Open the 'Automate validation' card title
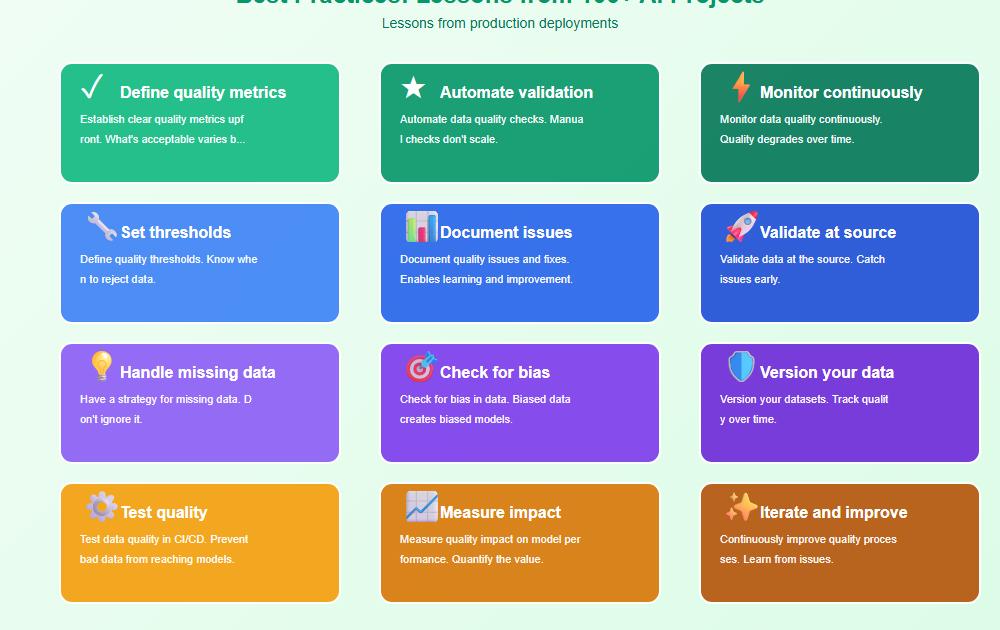Viewport: 1000px width, 630px height. click(x=516, y=93)
